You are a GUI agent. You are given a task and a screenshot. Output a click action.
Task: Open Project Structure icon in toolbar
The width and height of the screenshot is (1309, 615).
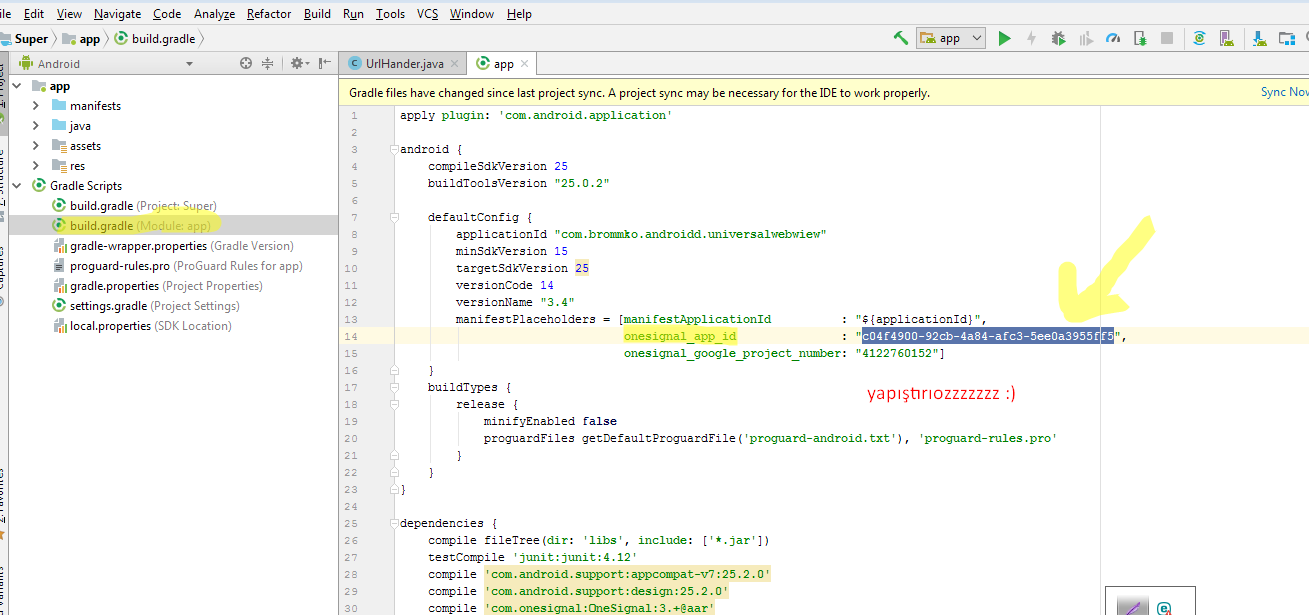(1288, 38)
